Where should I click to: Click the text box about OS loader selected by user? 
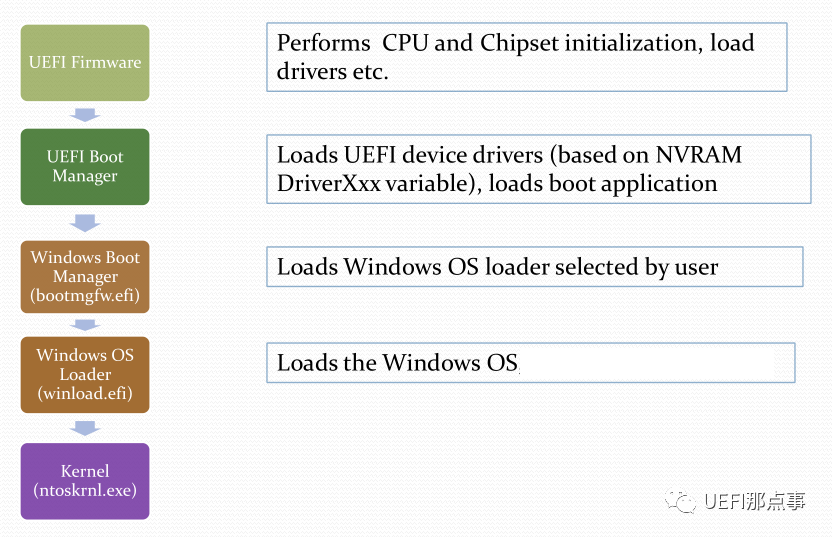[534, 267]
